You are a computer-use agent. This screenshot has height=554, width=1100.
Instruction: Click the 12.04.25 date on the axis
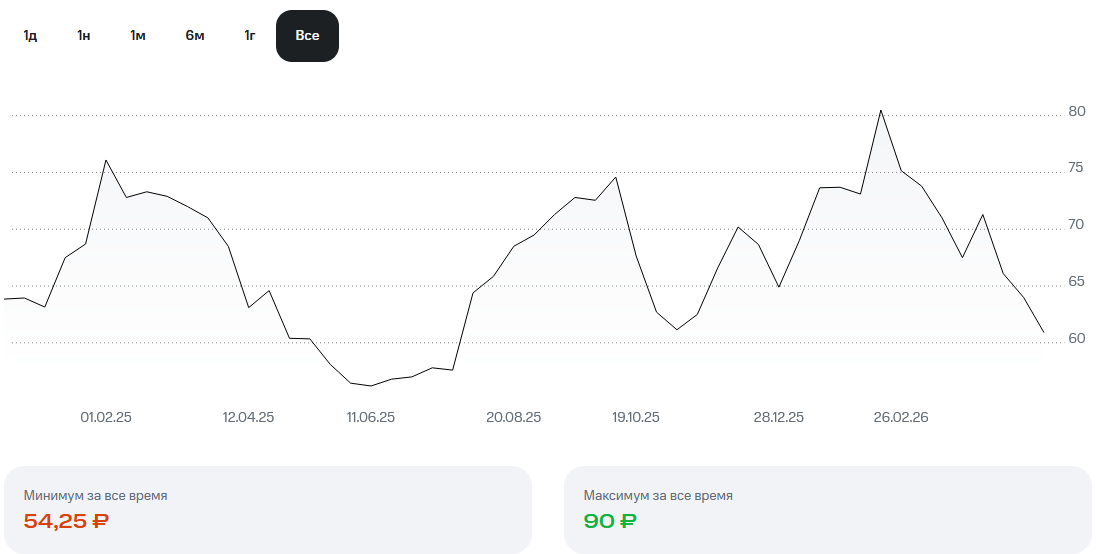(x=248, y=417)
